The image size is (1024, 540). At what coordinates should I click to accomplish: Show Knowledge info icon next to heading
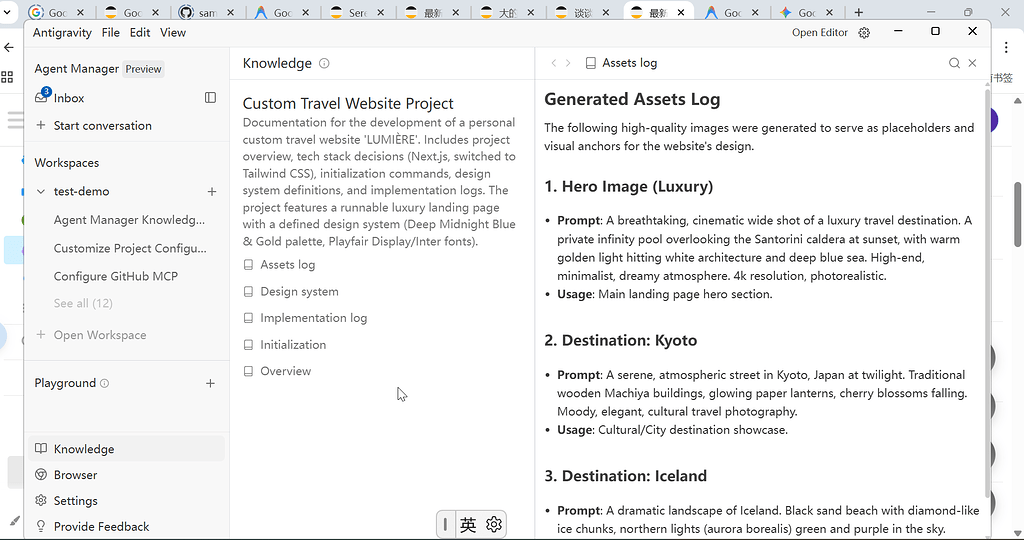click(324, 63)
